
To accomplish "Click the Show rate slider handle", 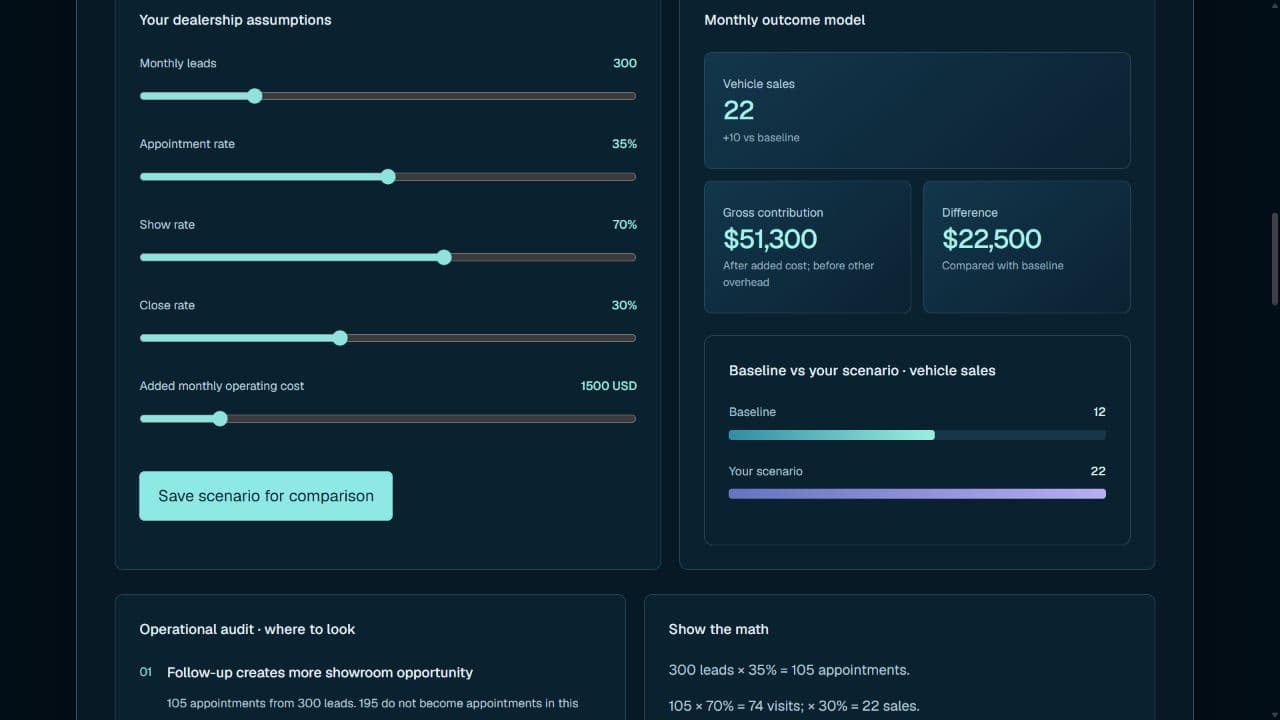I will click(444, 257).
